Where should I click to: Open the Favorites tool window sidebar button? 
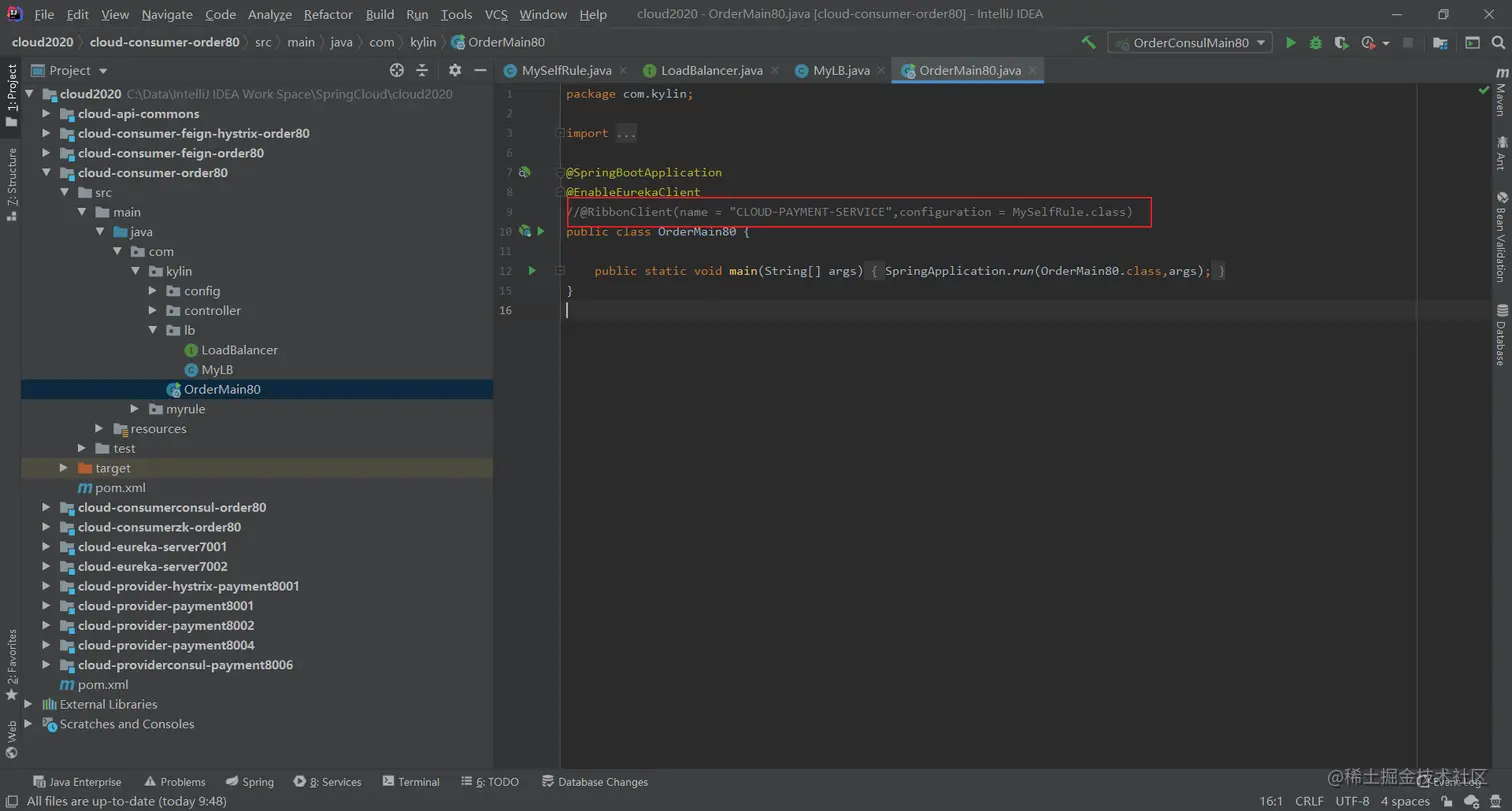click(x=11, y=664)
